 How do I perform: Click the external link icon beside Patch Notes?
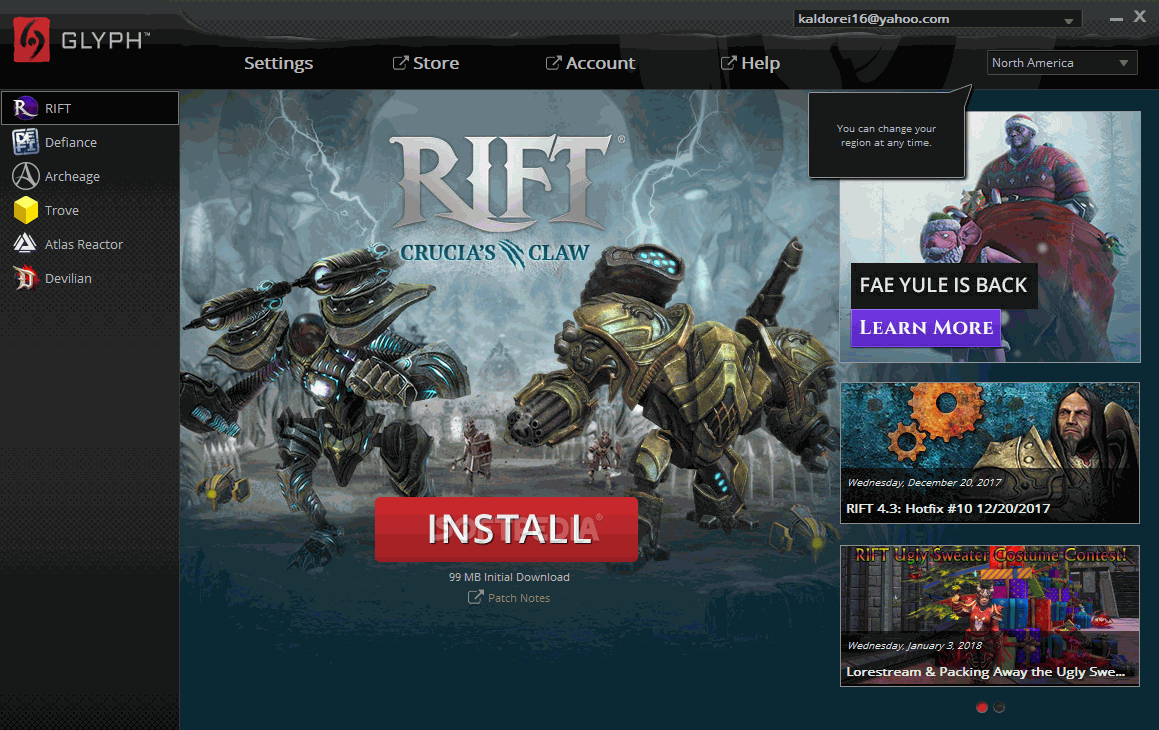point(475,597)
